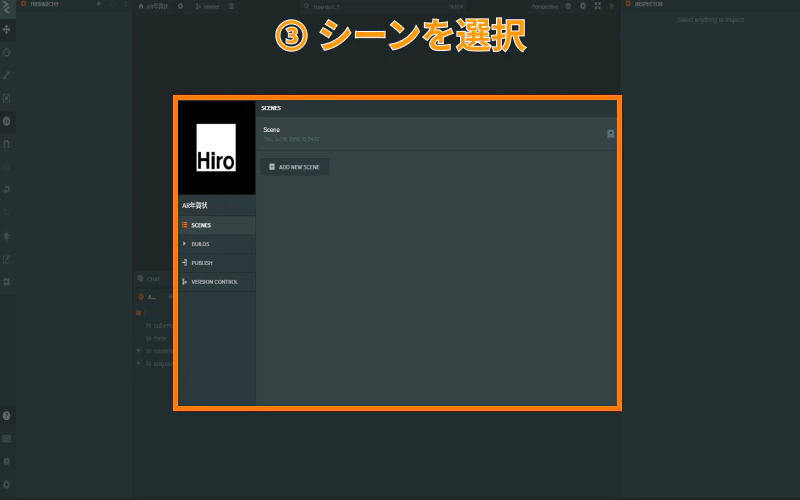
Task: Select the fonts assets folder
Action: click(157, 338)
